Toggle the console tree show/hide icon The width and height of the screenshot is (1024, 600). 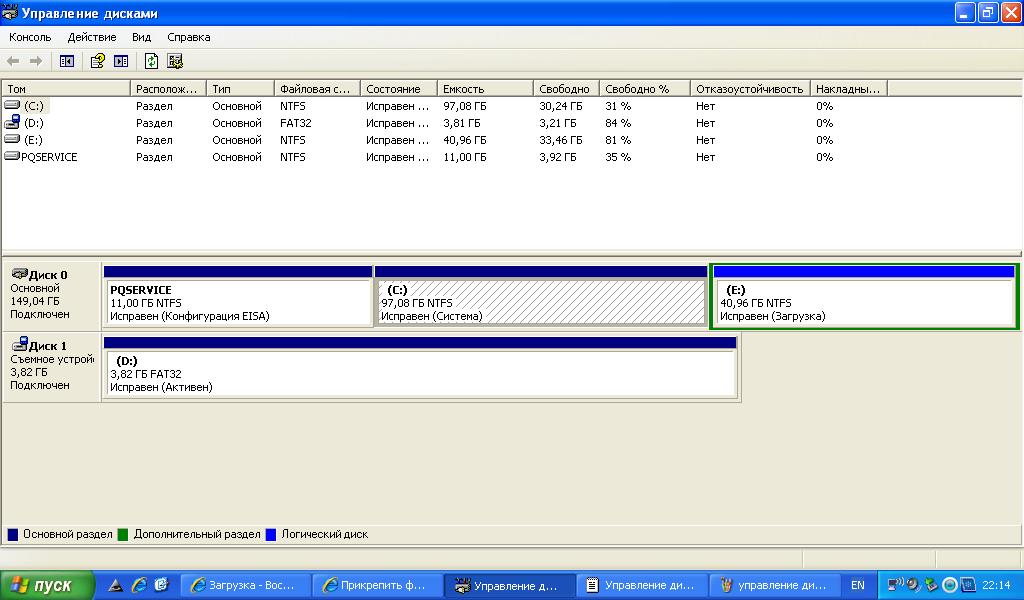[x=67, y=61]
